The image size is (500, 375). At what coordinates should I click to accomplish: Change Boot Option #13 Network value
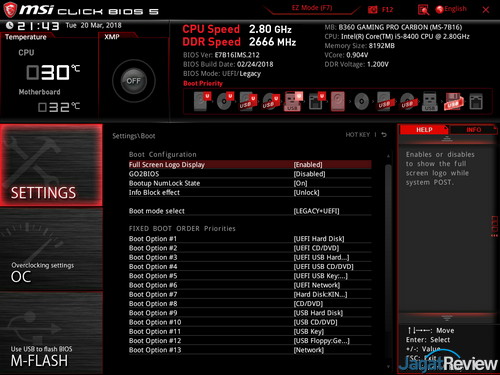click(x=309, y=350)
